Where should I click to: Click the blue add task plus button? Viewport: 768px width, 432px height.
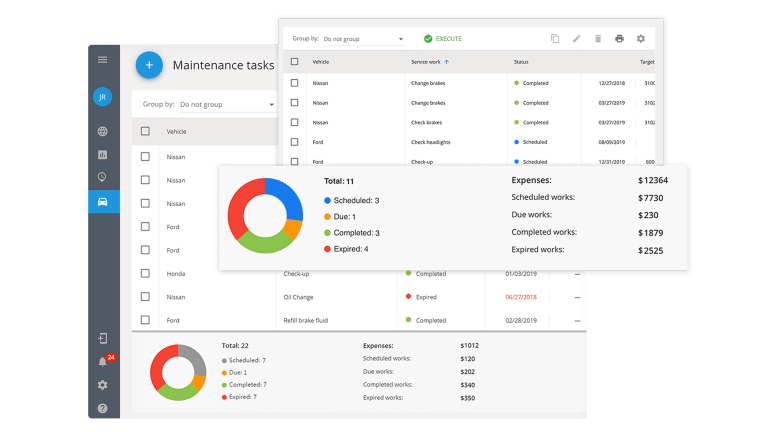[149, 65]
